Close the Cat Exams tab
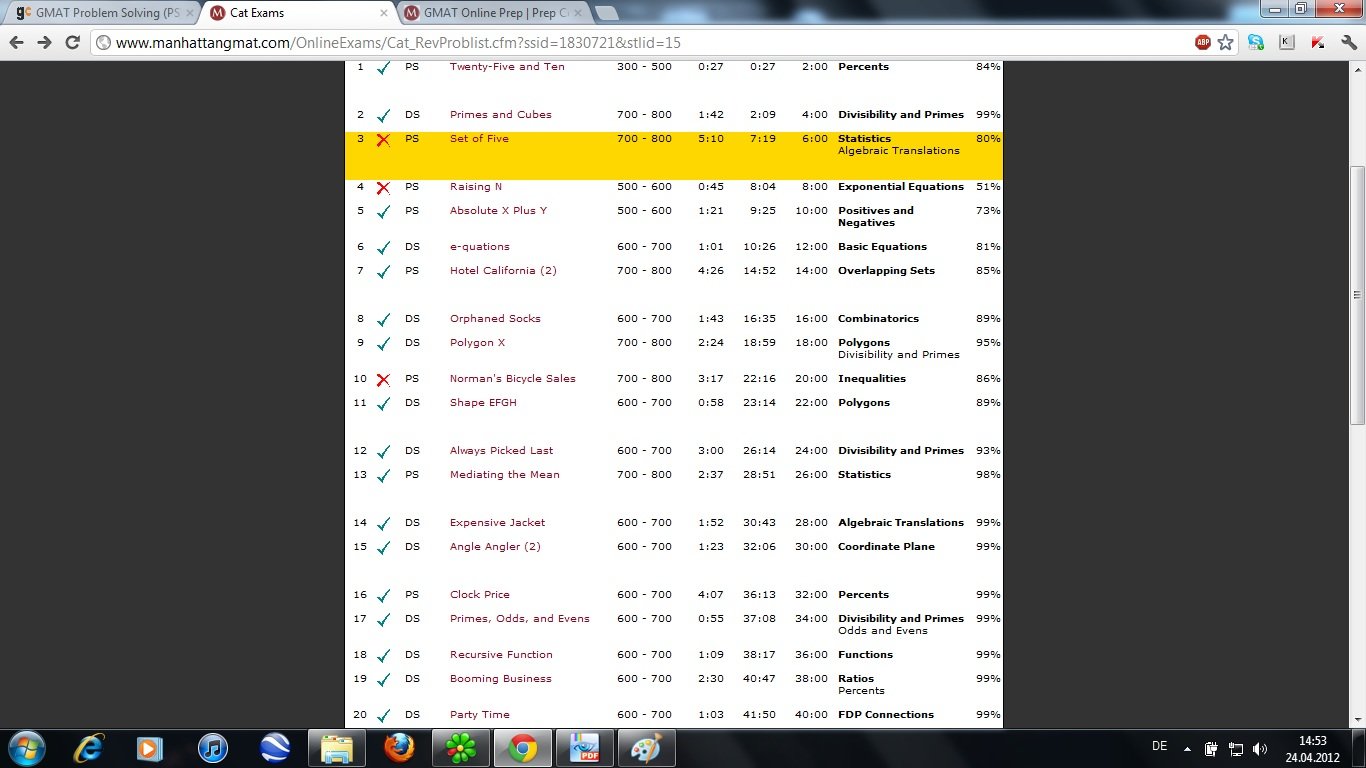 tap(384, 13)
